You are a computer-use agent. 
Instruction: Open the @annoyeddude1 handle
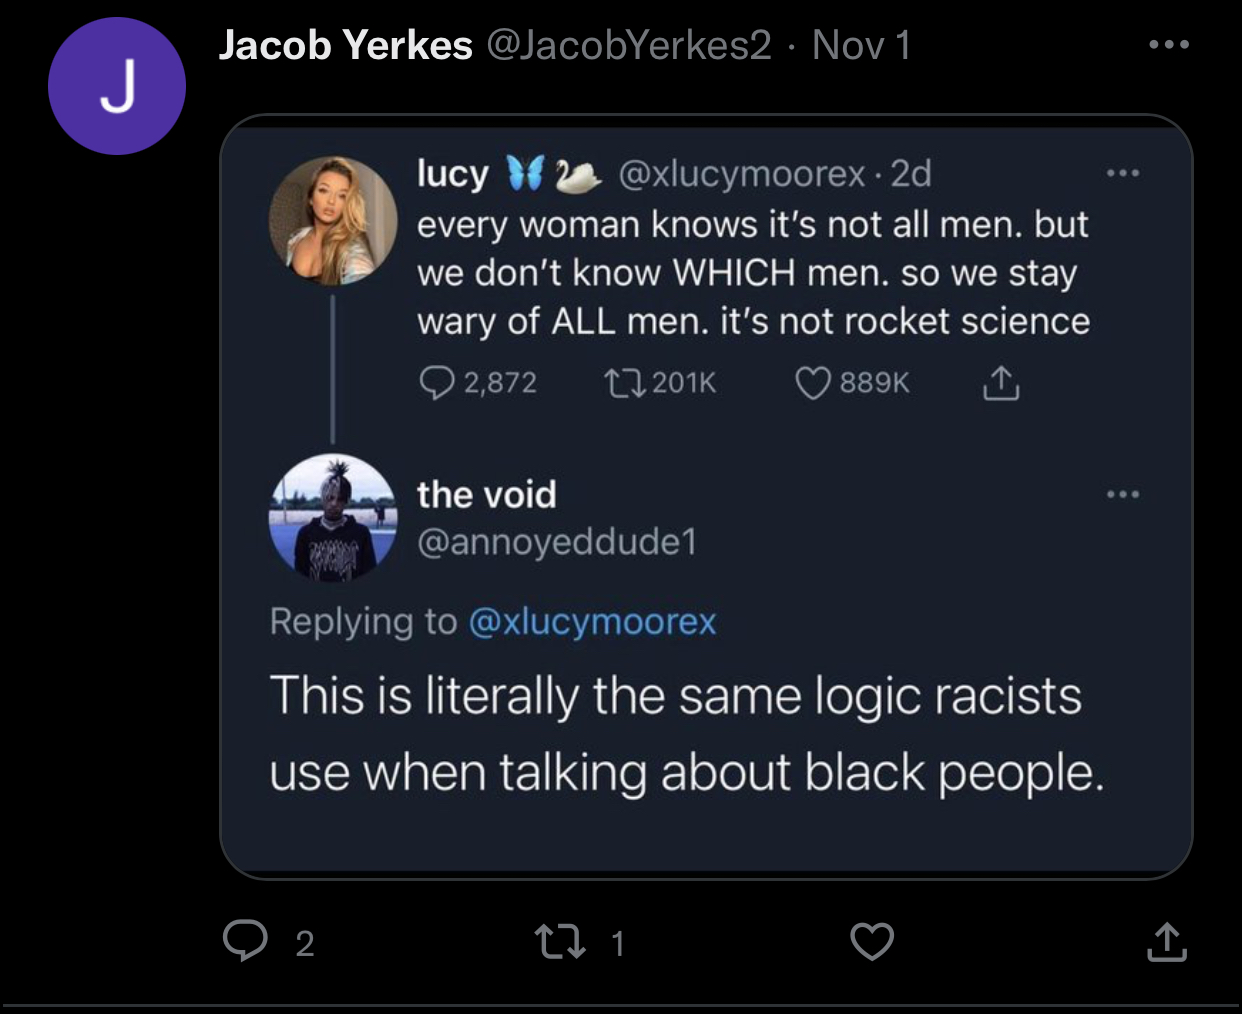click(x=557, y=542)
